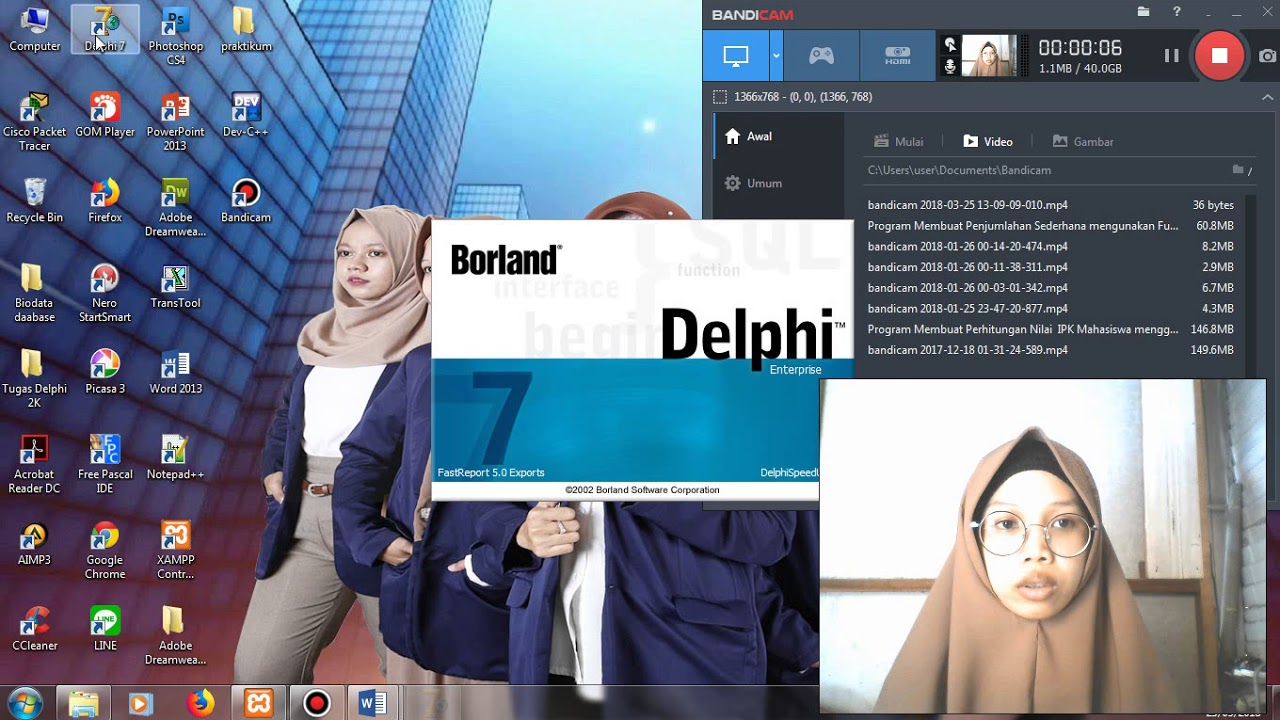Open Computer desktop icon
This screenshot has width=1280, height=720.
(35, 29)
